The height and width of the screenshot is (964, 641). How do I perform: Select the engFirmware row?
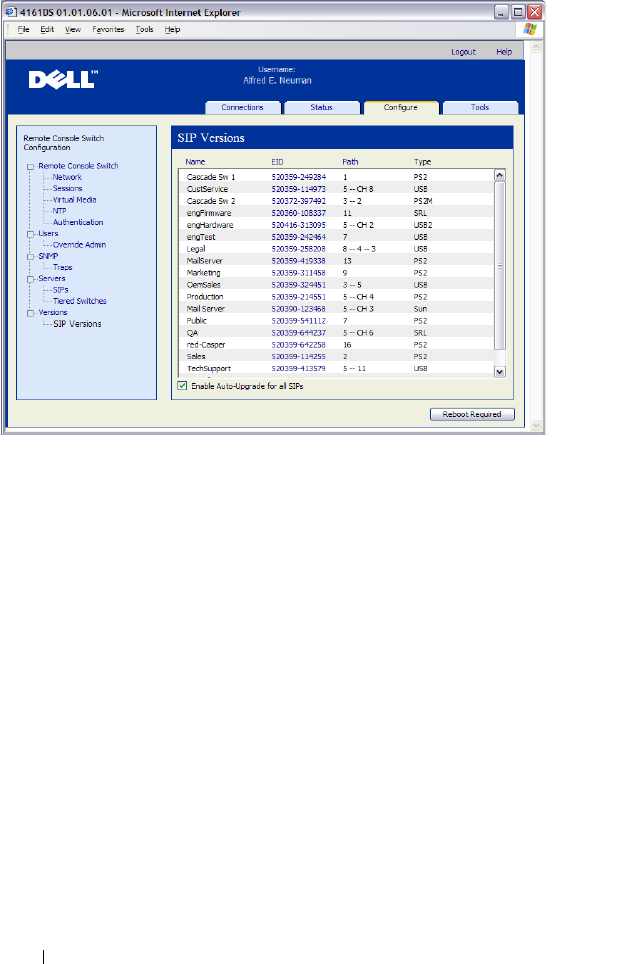click(x=336, y=213)
